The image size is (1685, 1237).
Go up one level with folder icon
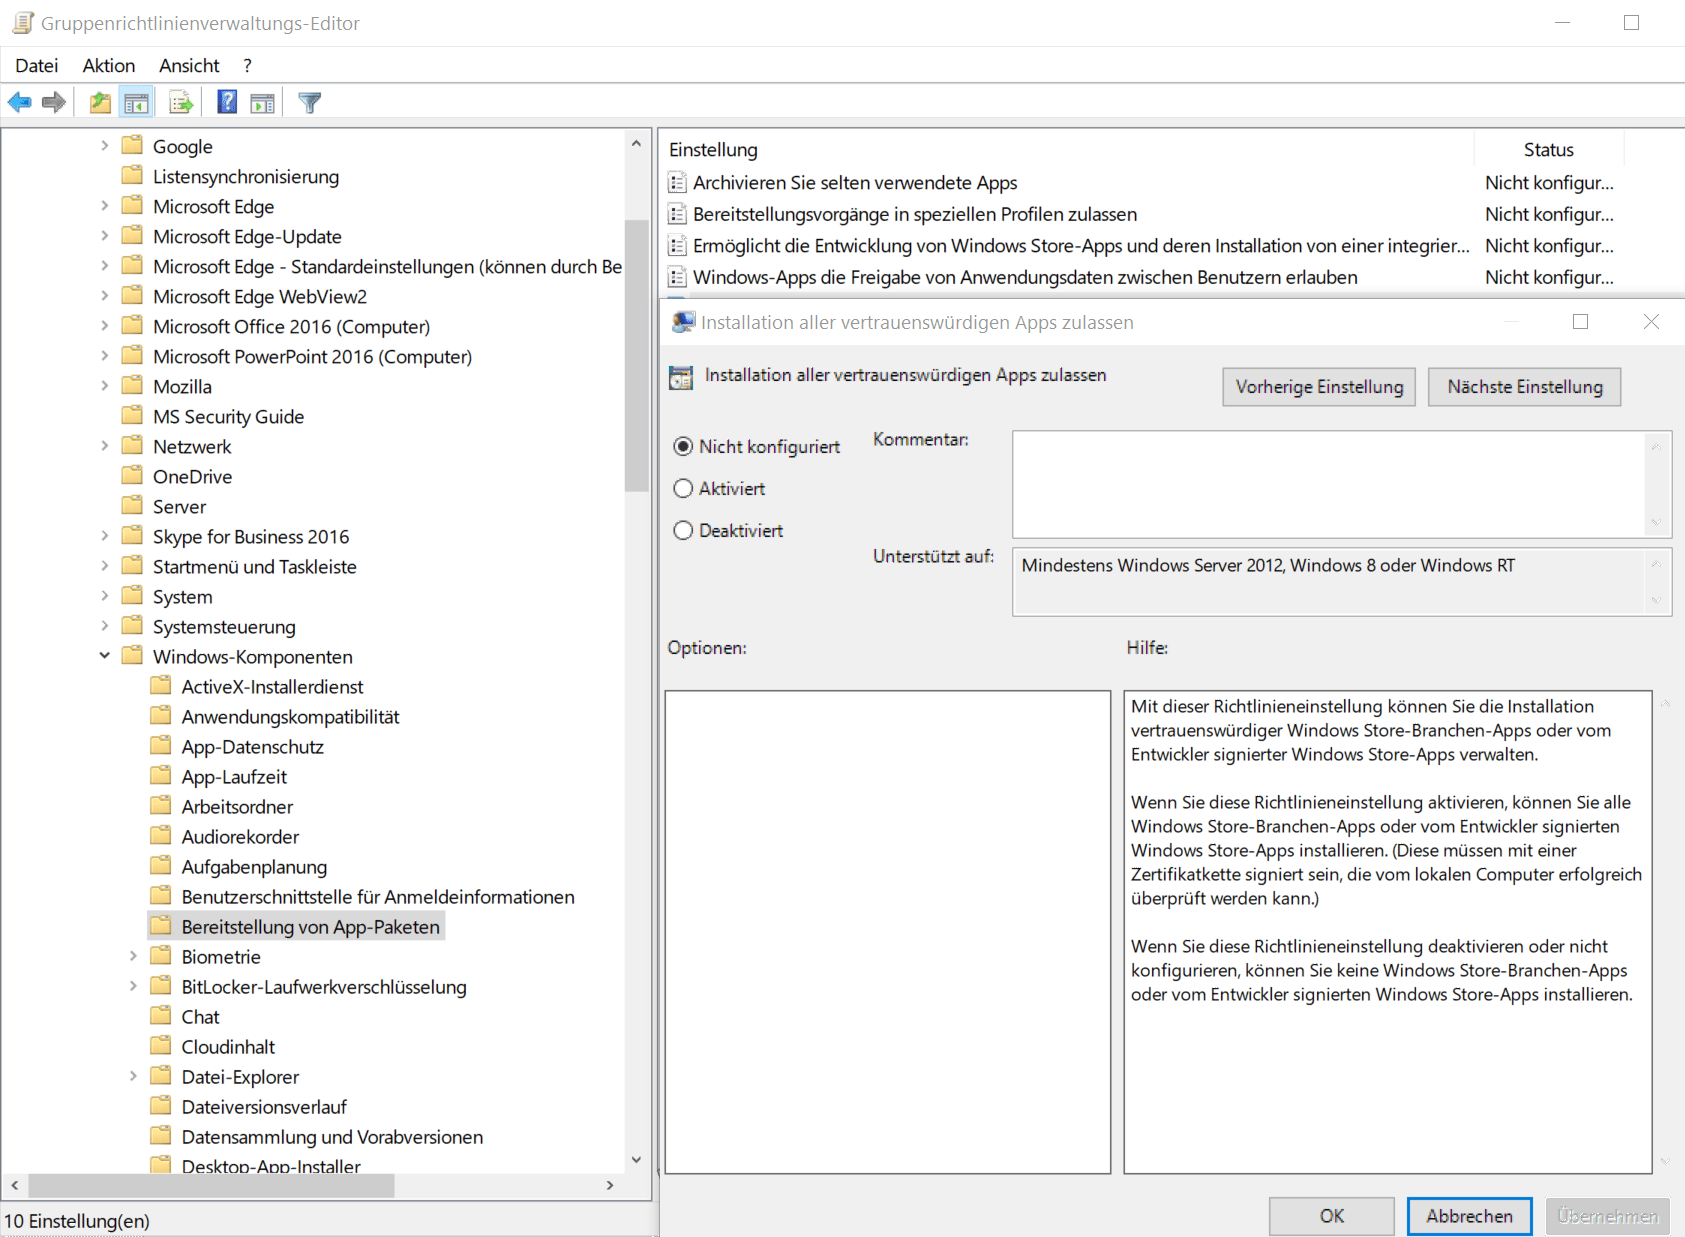click(x=100, y=102)
